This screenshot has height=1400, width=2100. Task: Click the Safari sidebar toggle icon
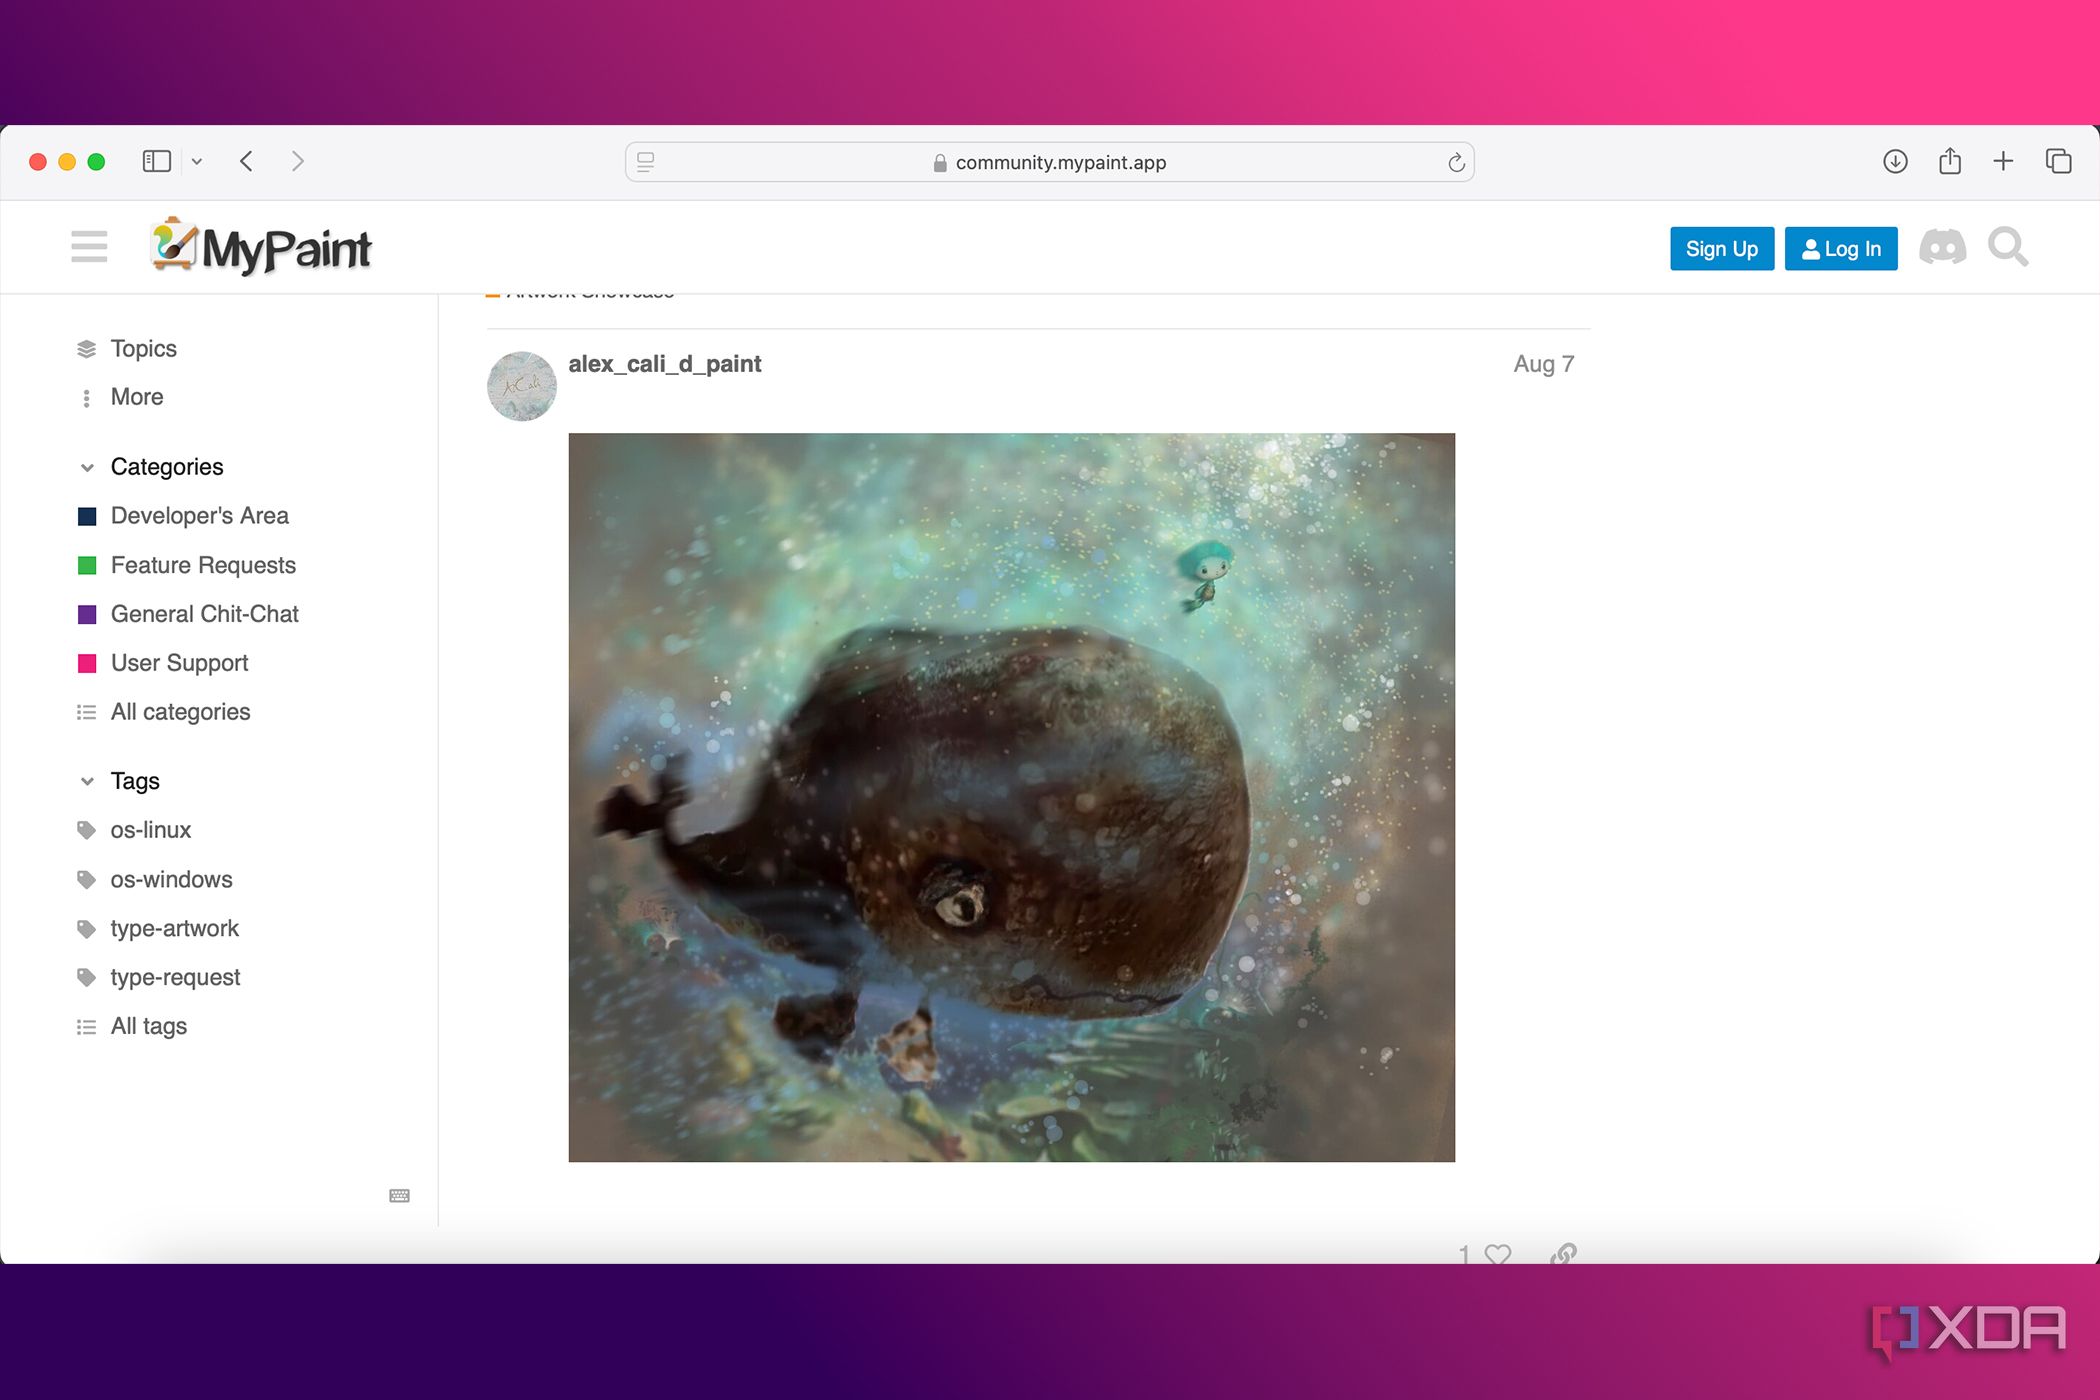[157, 161]
